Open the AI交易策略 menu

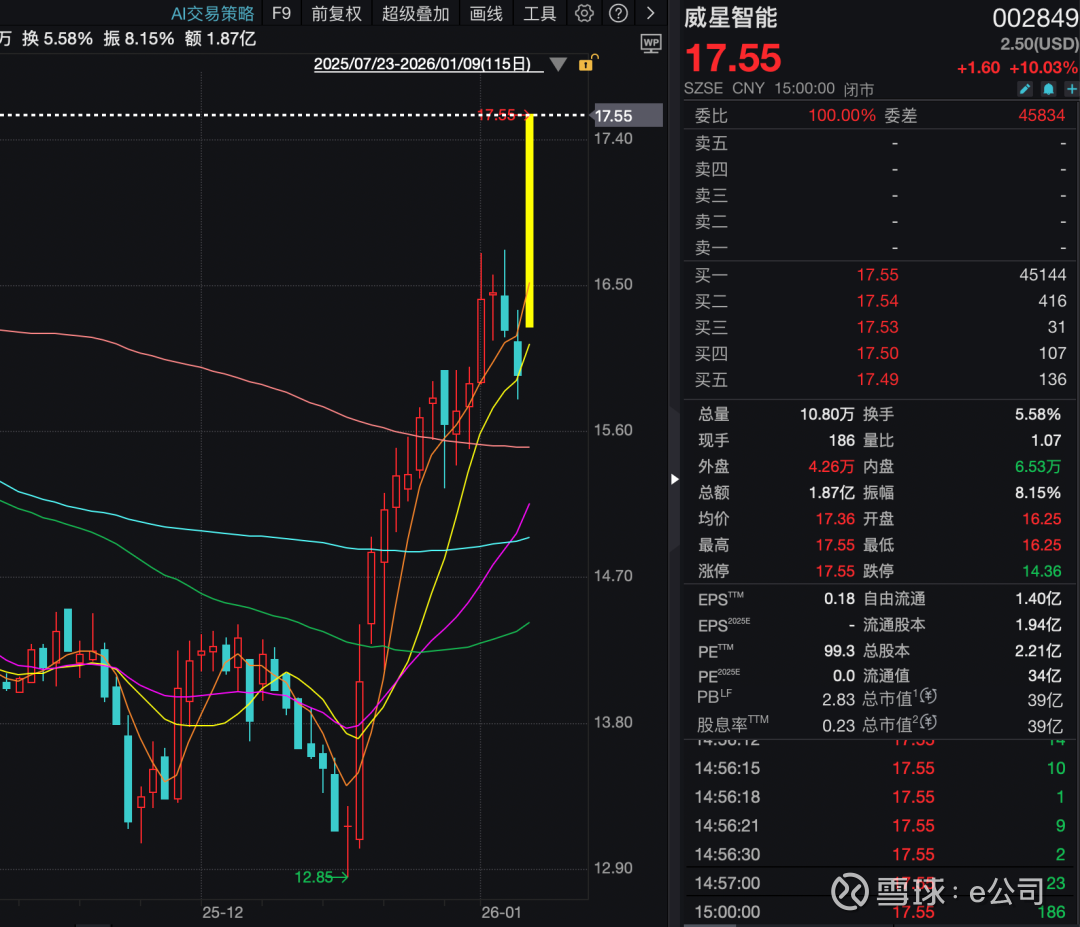pyautogui.click(x=212, y=14)
